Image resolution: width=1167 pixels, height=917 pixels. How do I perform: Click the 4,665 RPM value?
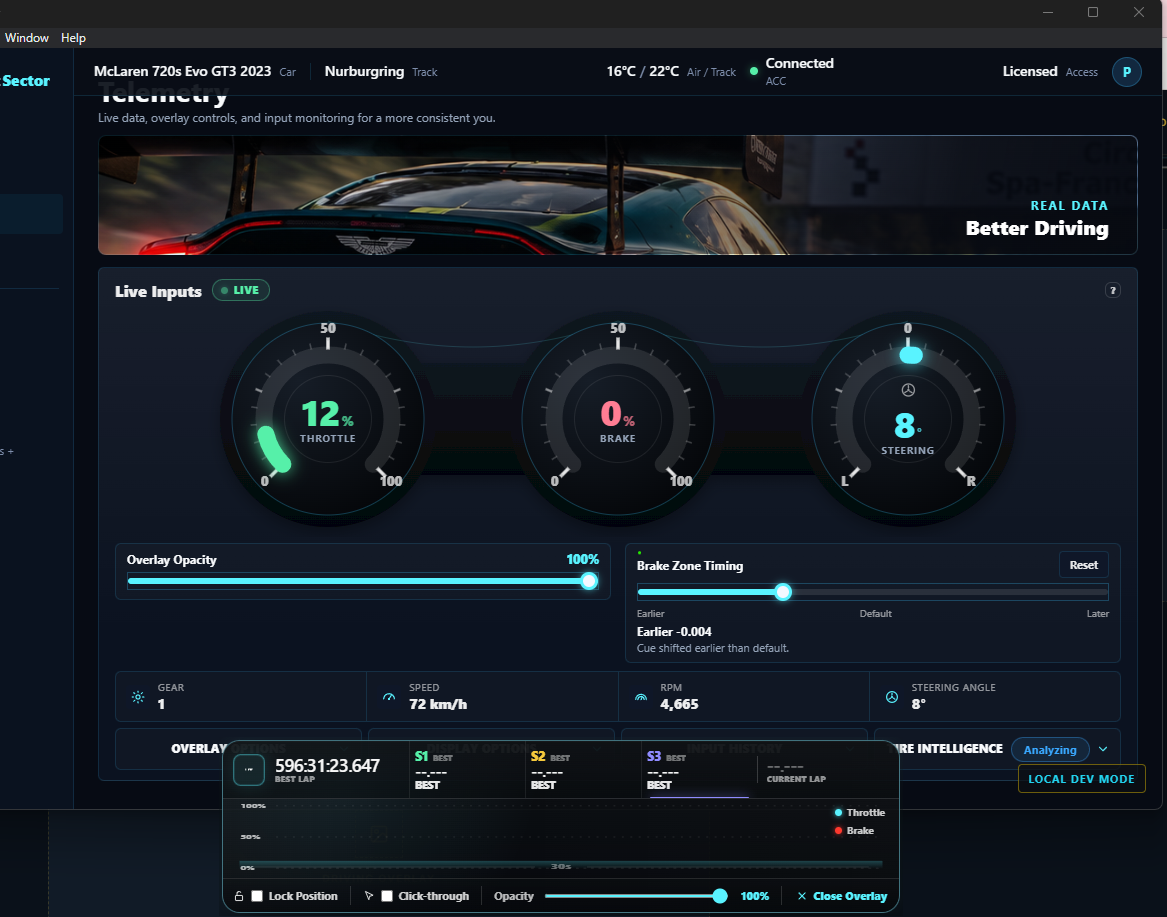coord(679,704)
